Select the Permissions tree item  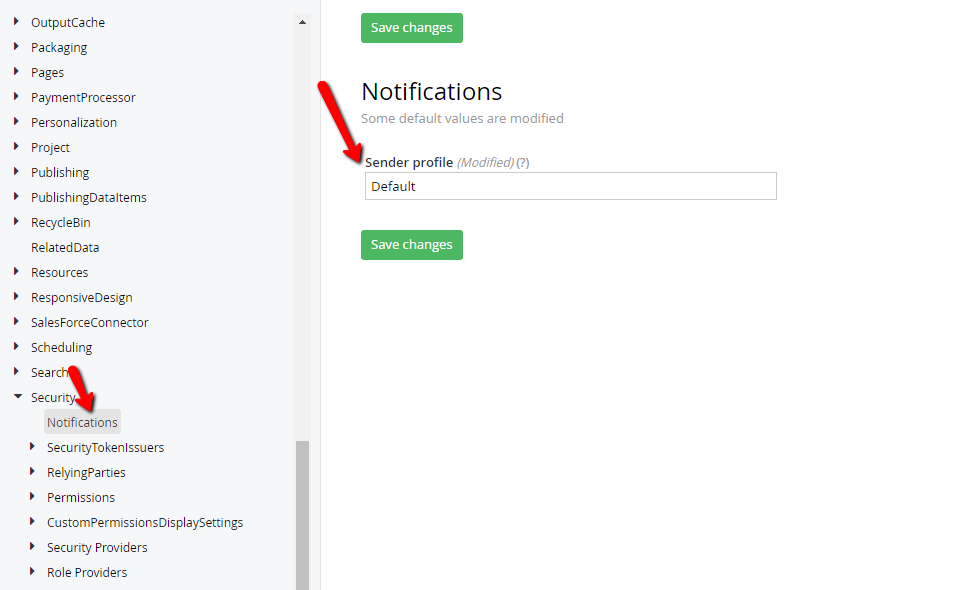pyautogui.click(x=81, y=497)
